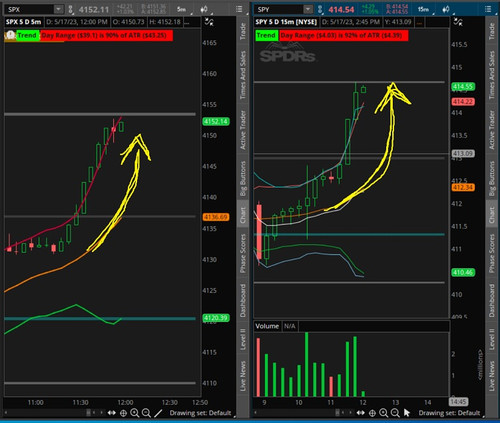The image size is (500, 423).
Task: Expand the SPX symbol dropdown arrow
Action: point(58,9)
